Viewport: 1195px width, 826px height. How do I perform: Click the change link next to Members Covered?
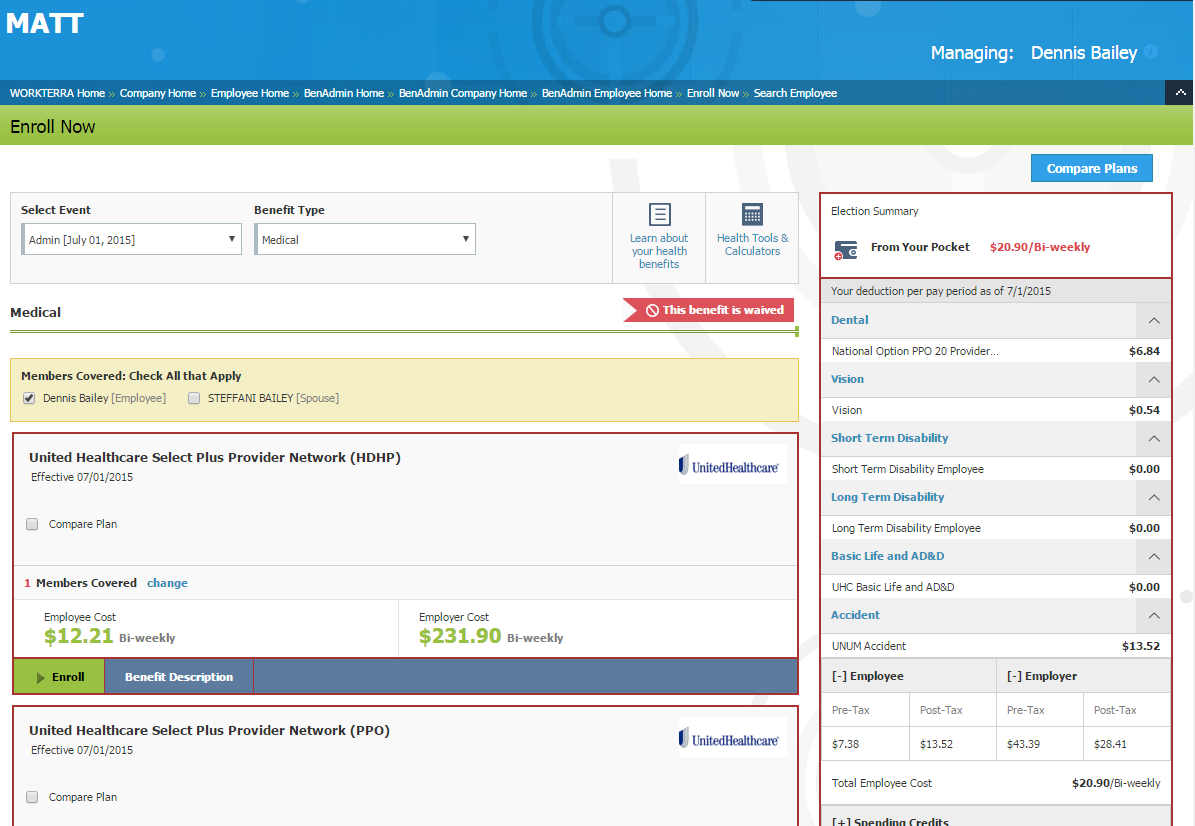[167, 583]
